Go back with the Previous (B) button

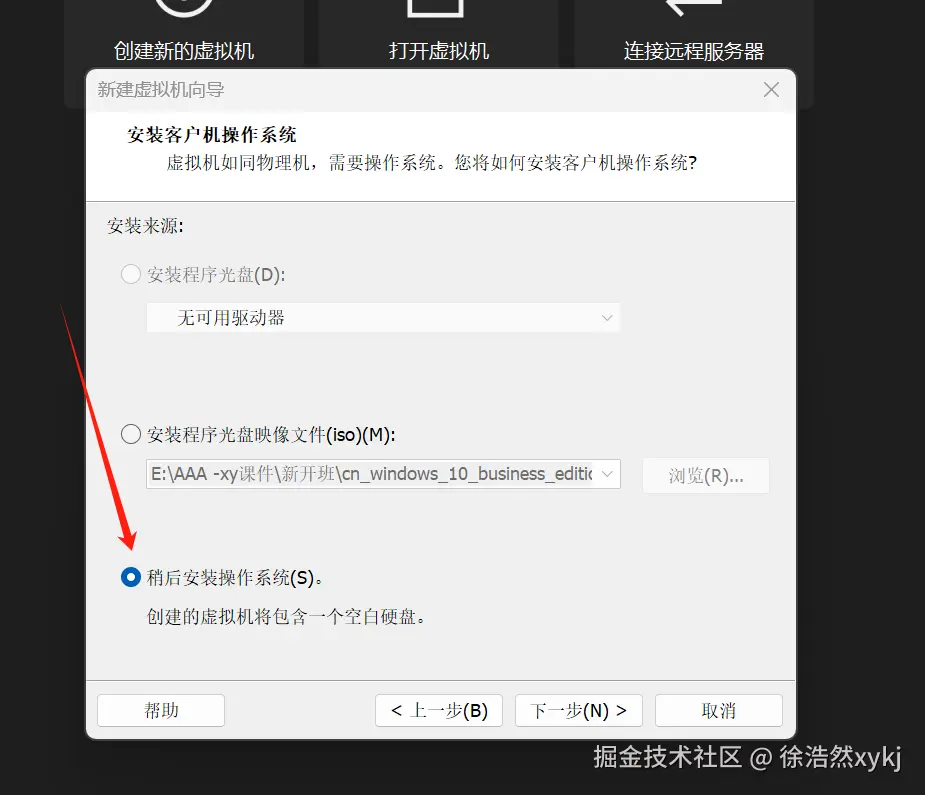[439, 710]
